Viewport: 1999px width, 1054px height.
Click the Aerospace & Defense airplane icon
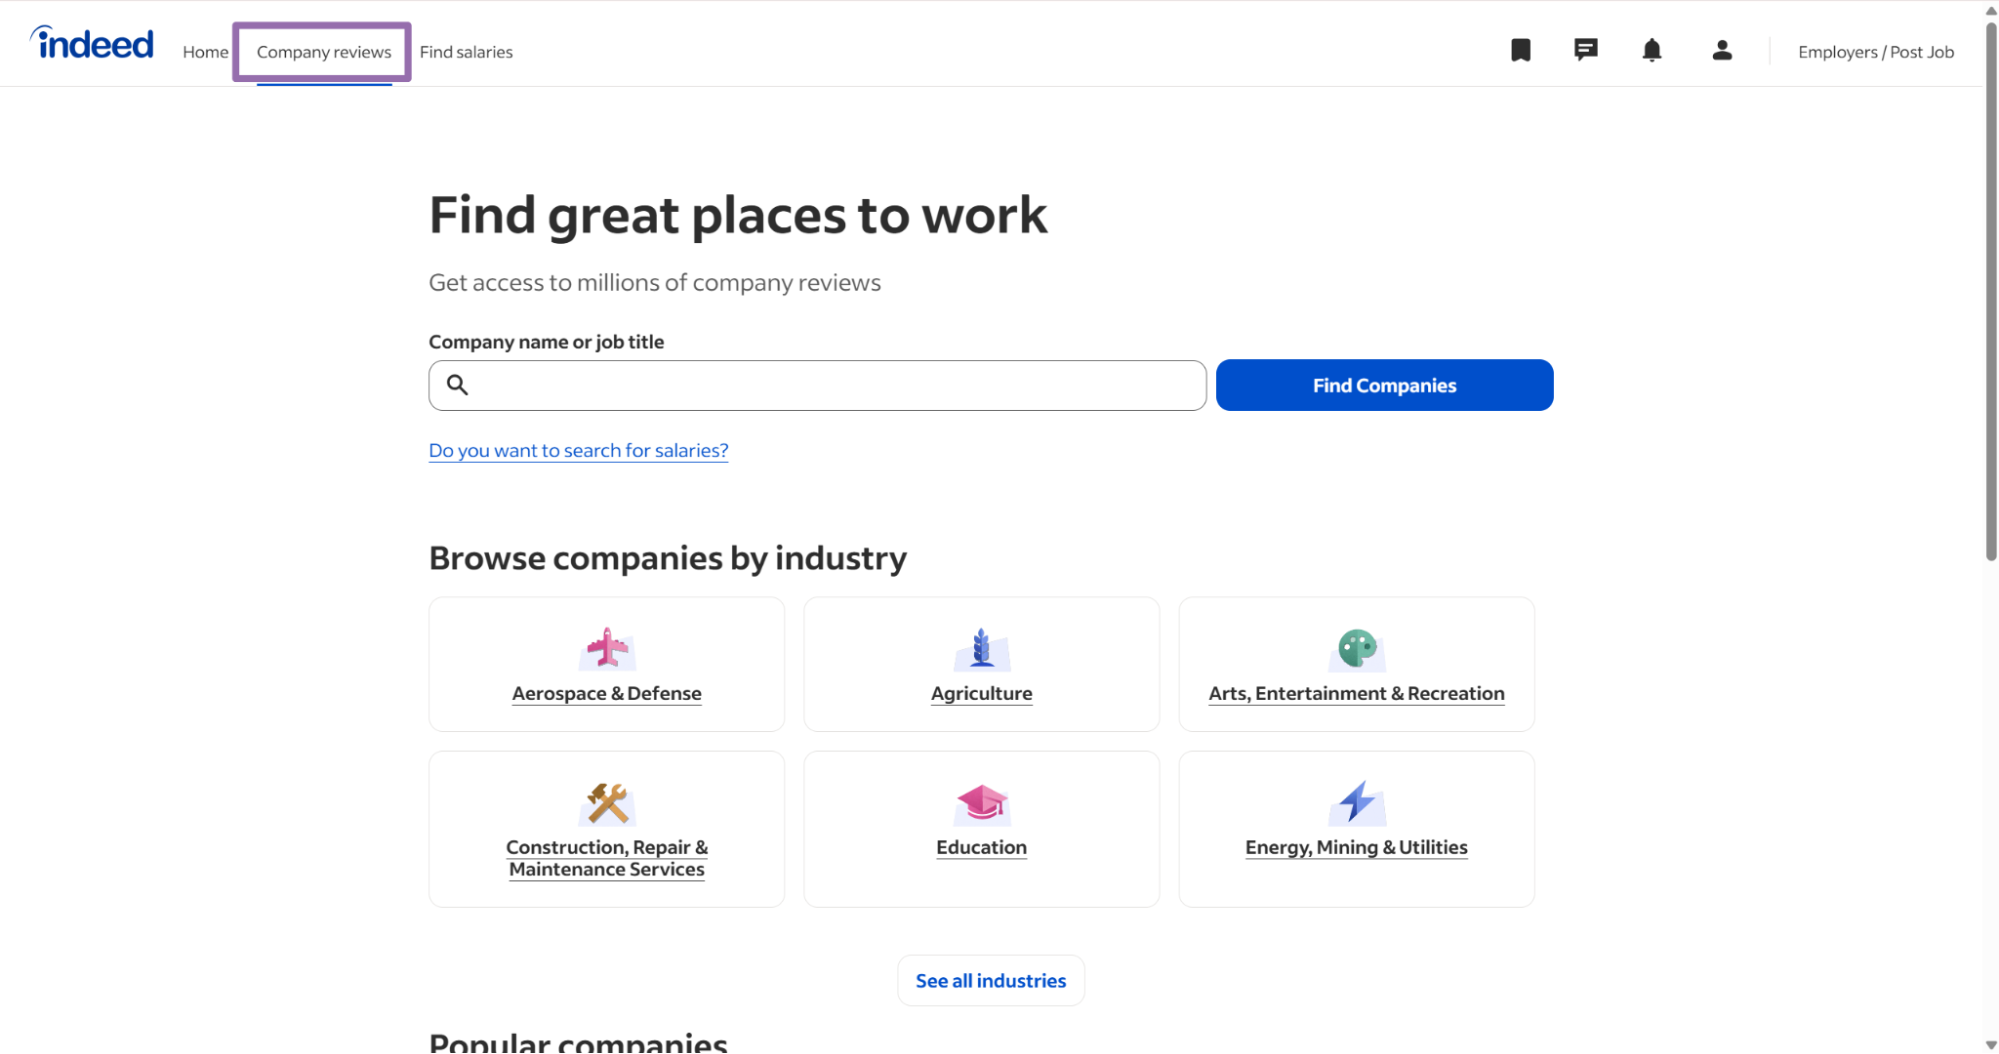[607, 649]
